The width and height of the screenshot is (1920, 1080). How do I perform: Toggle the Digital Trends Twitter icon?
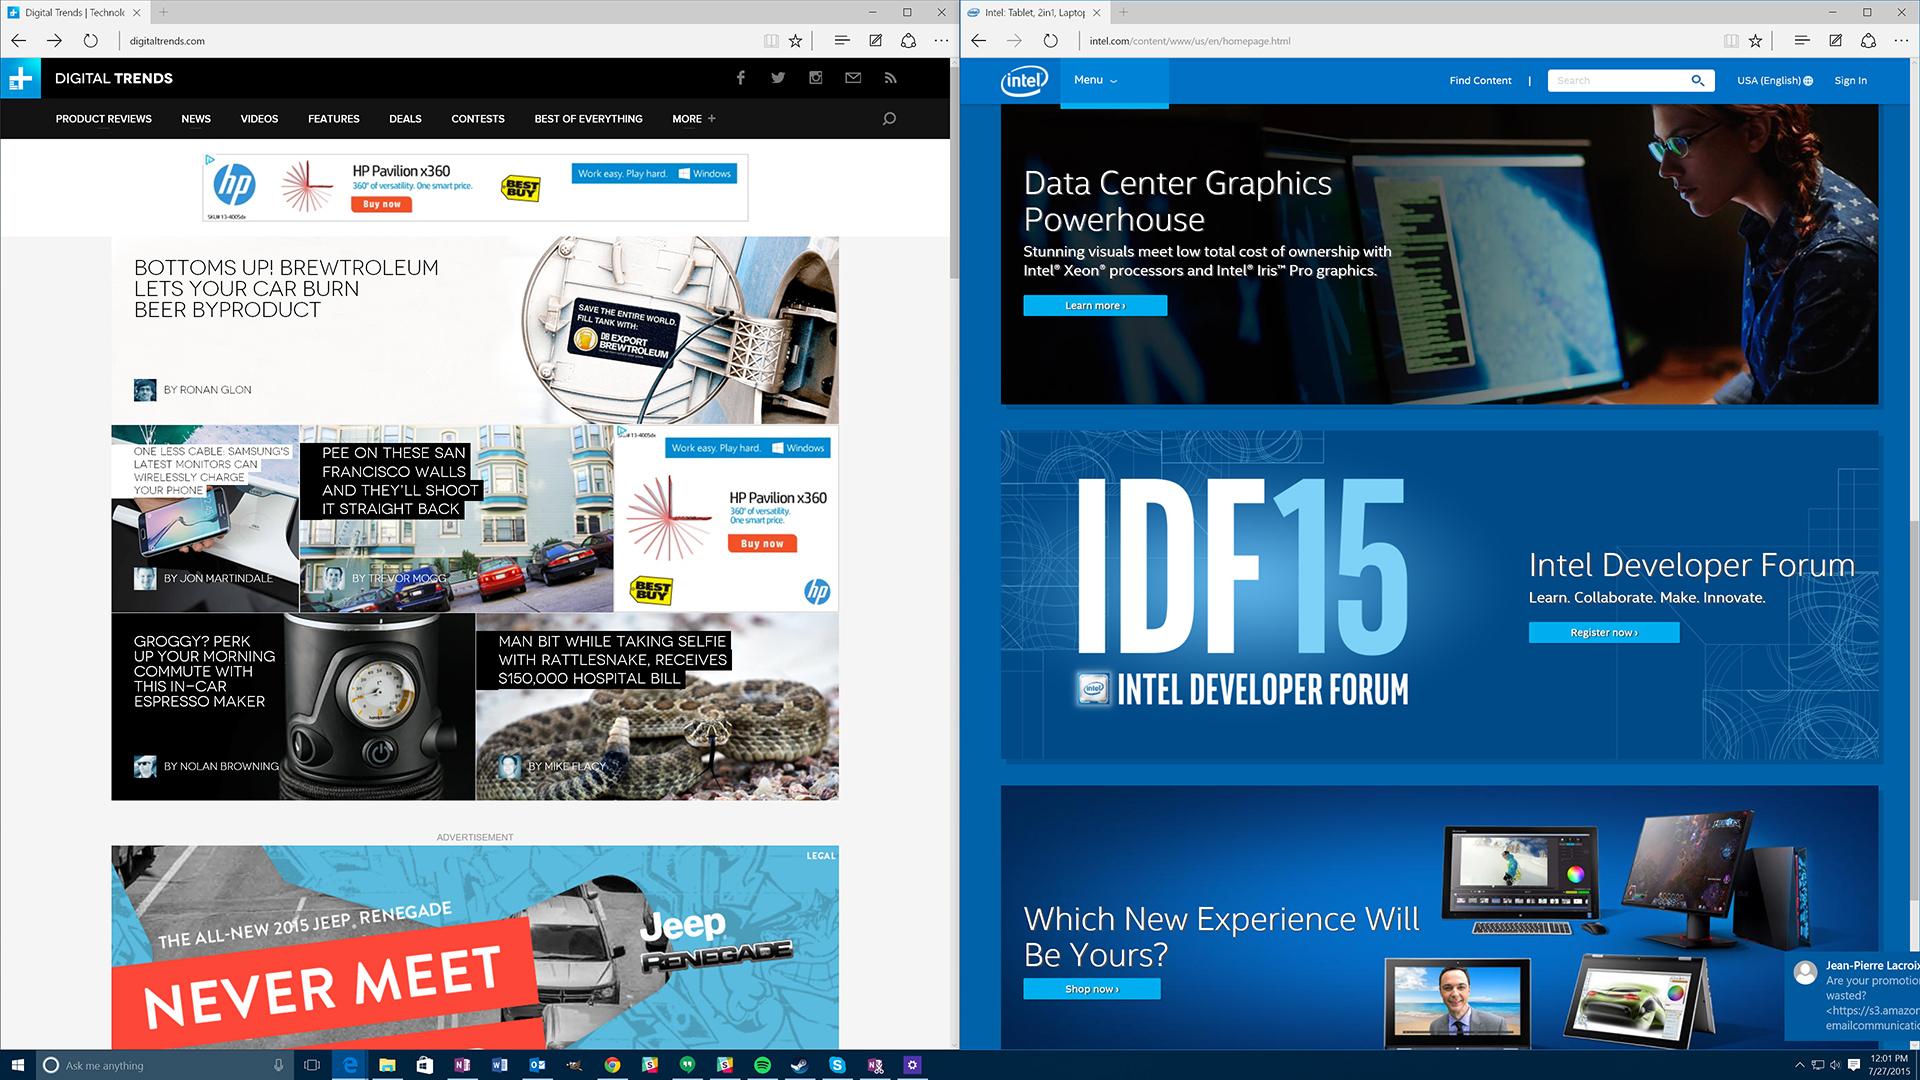(x=778, y=78)
